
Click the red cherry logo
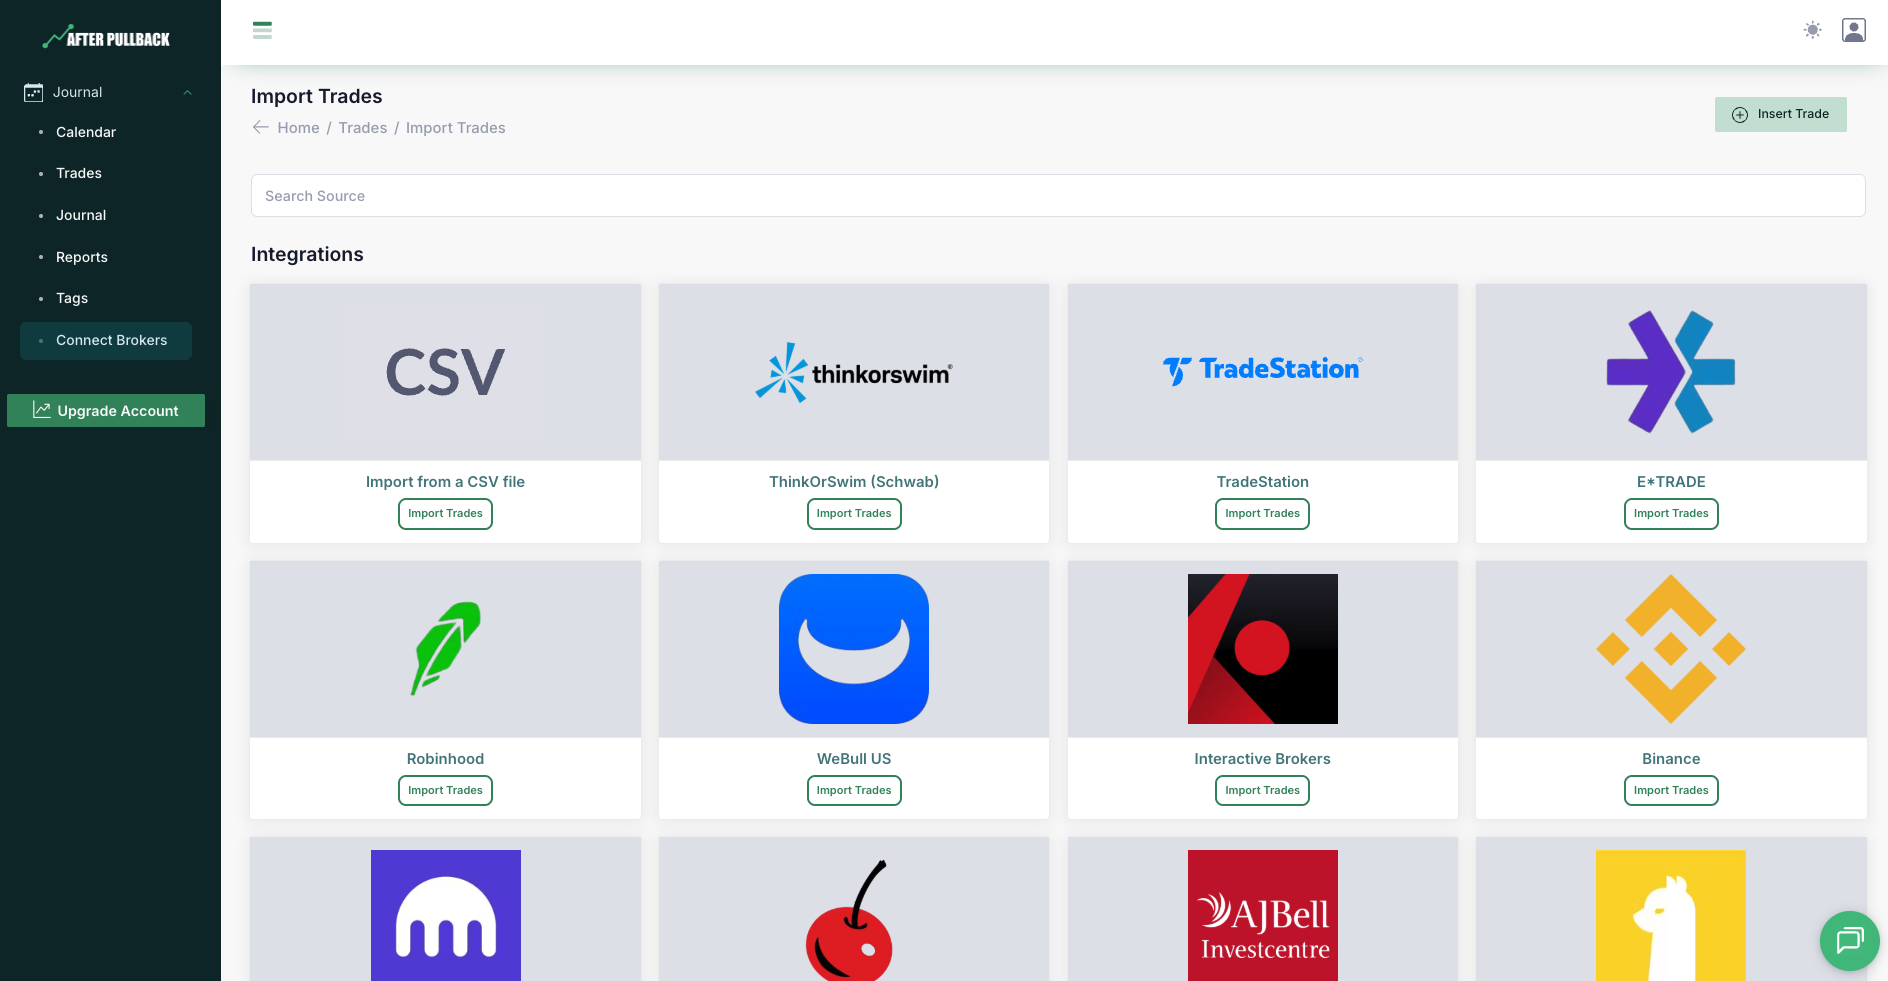(850, 920)
